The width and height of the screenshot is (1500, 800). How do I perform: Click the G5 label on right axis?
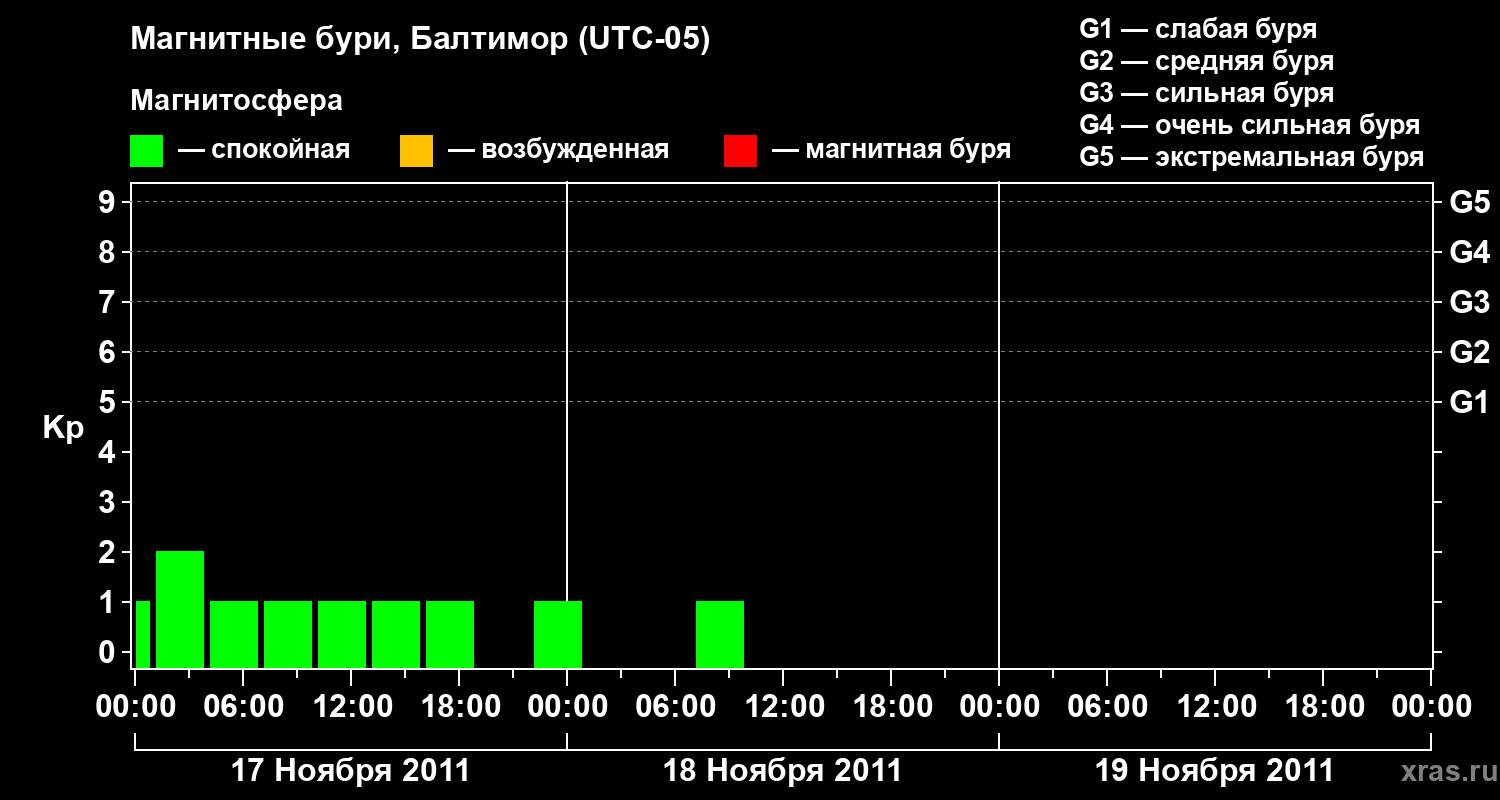click(x=1470, y=202)
